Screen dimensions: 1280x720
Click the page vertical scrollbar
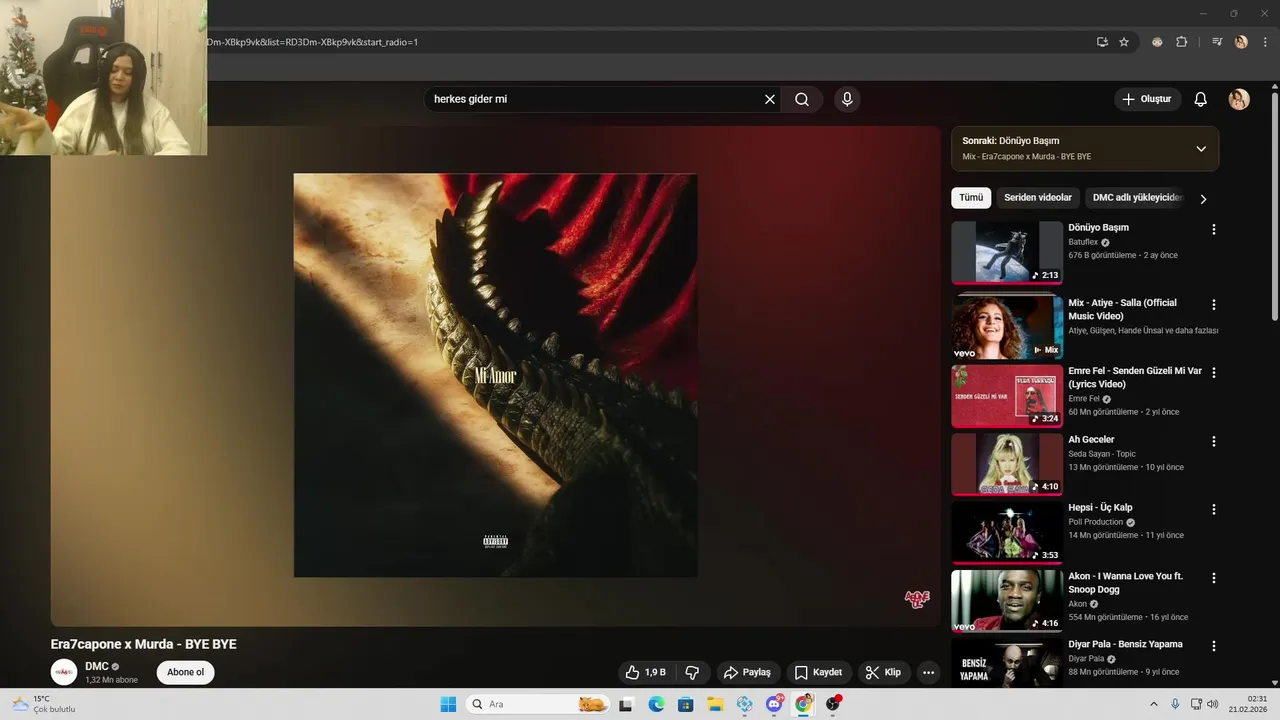point(1274,205)
